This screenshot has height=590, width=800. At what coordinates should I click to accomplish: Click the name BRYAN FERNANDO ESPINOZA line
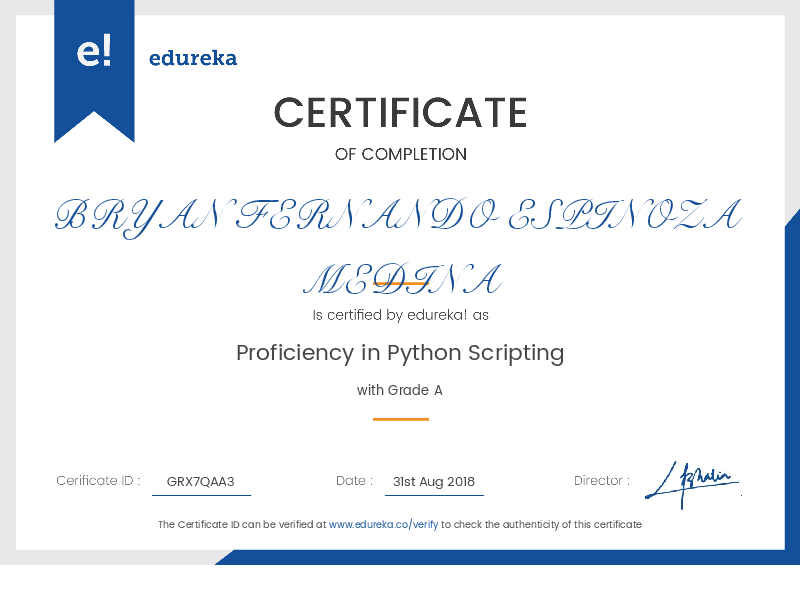tap(398, 217)
